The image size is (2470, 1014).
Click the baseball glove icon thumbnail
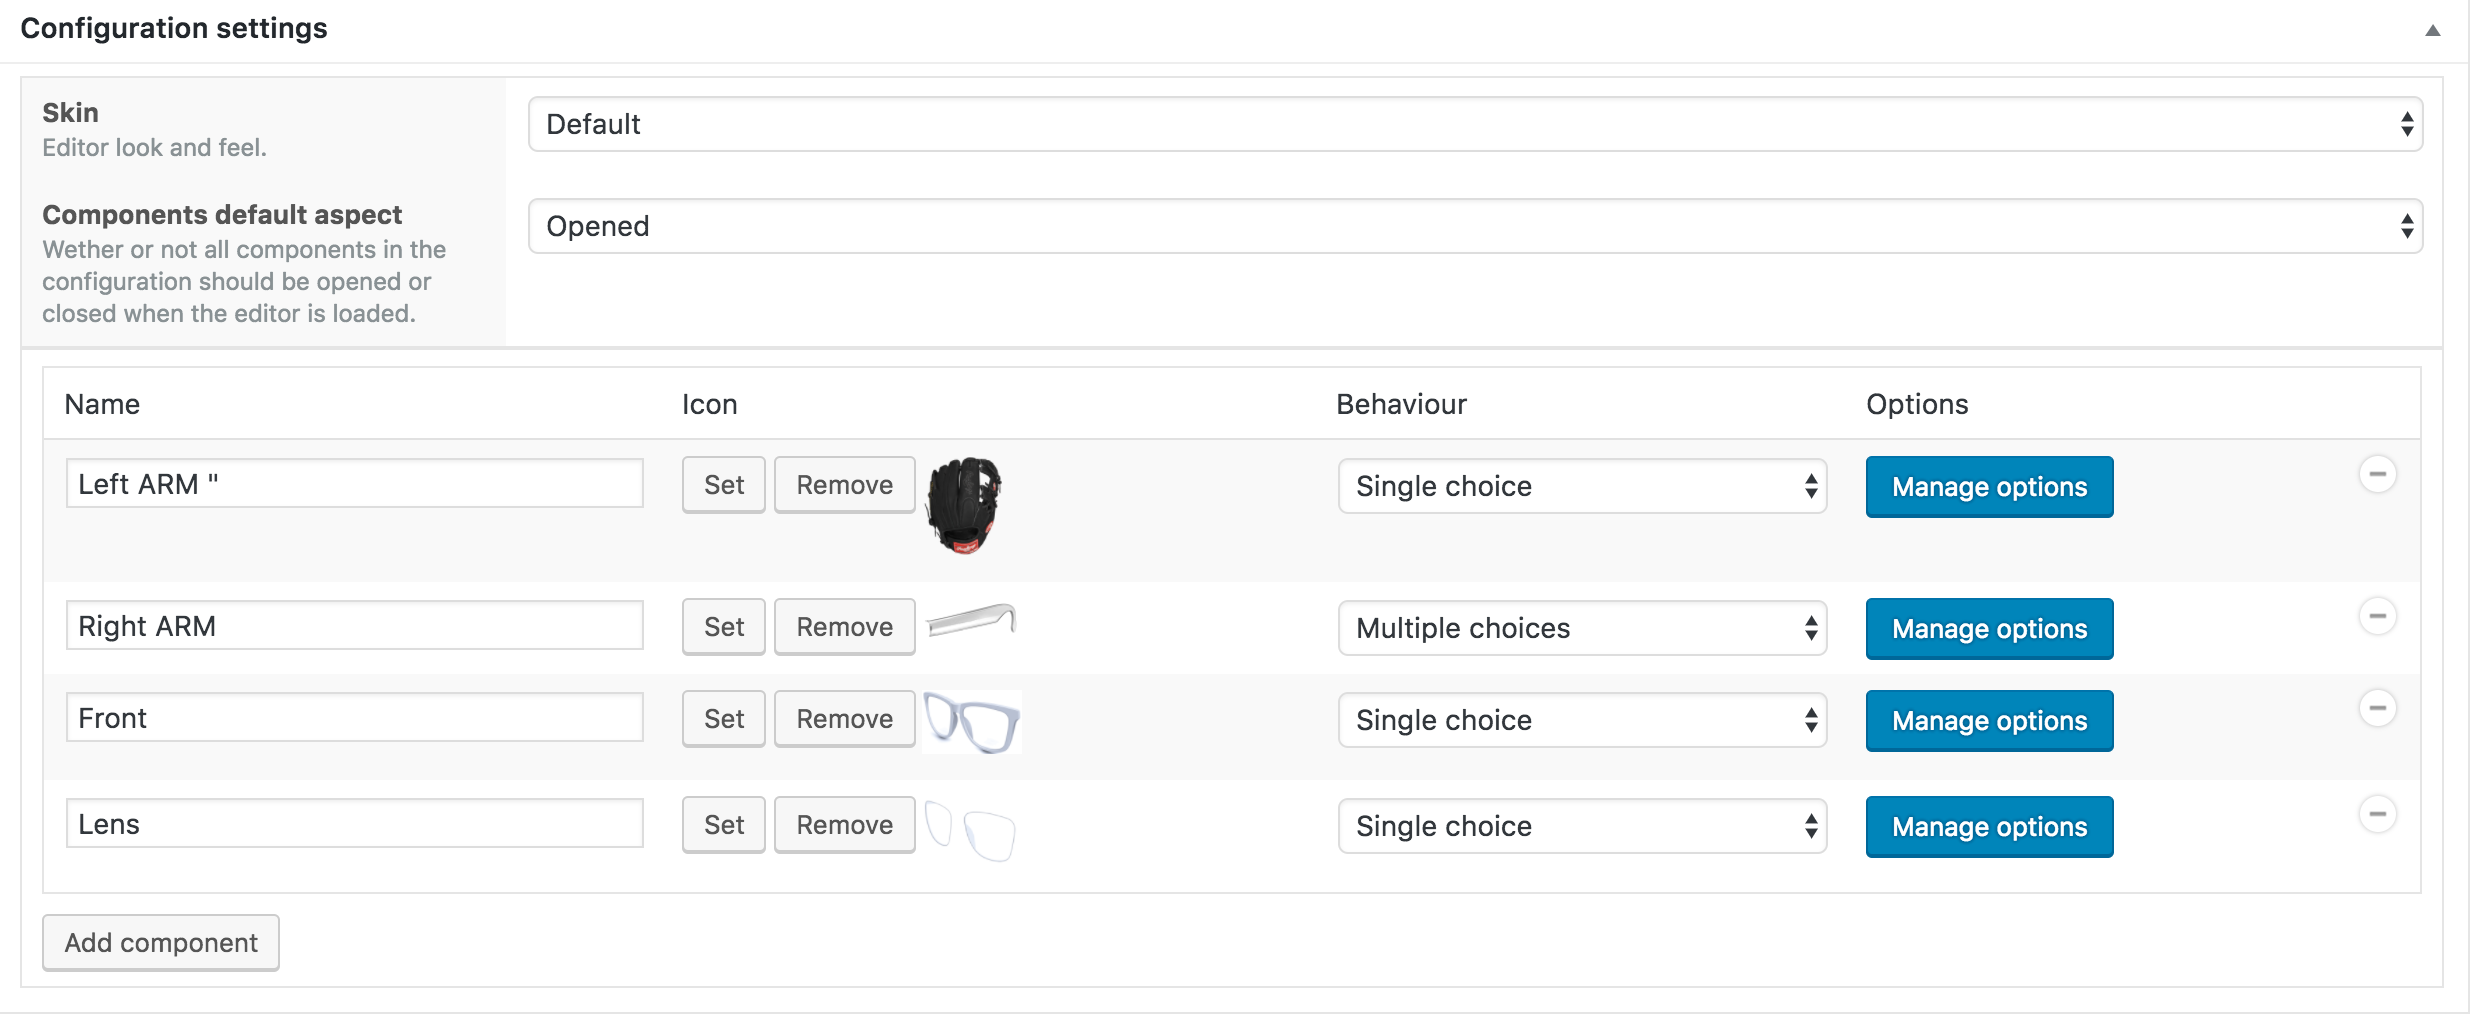(964, 505)
